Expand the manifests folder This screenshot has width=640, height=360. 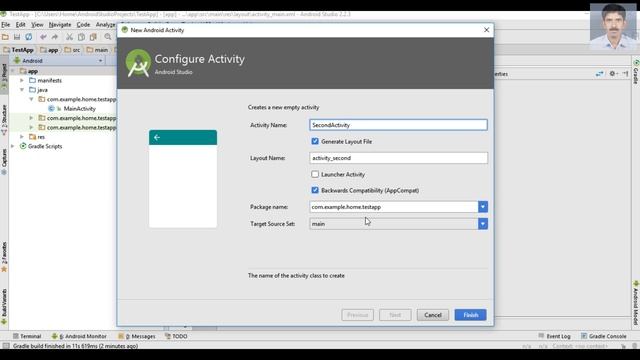pos(22,80)
